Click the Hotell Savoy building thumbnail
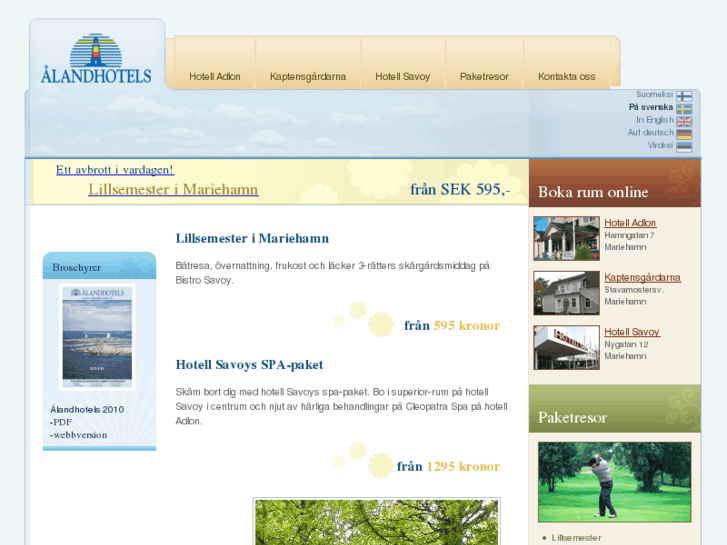Screen dimensions: 727x545 point(566,347)
